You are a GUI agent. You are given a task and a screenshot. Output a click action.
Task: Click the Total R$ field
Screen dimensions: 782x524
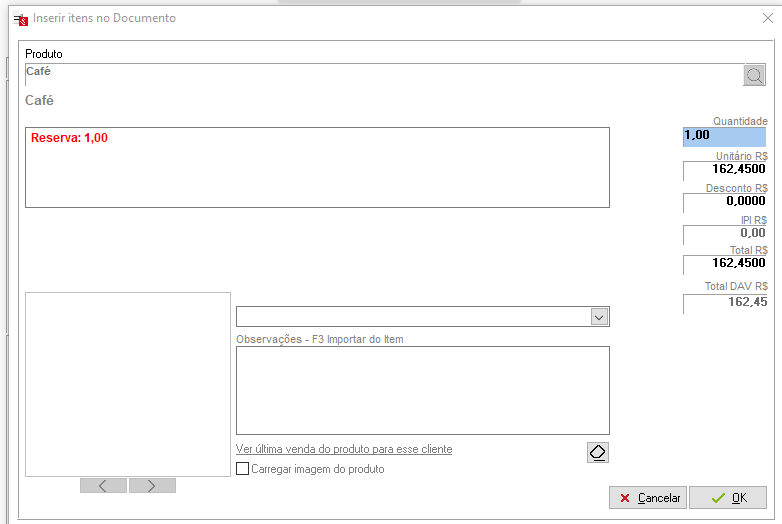coord(725,264)
